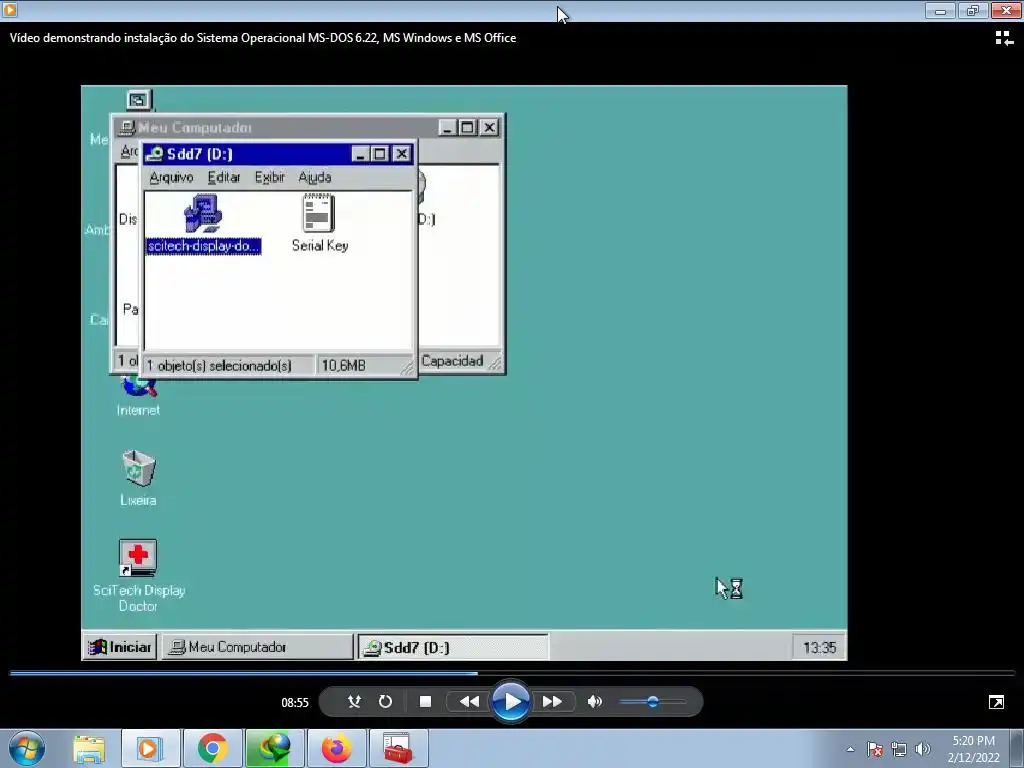Show hidden system tray icons
Screen dimensions: 1024x768
coord(850,749)
